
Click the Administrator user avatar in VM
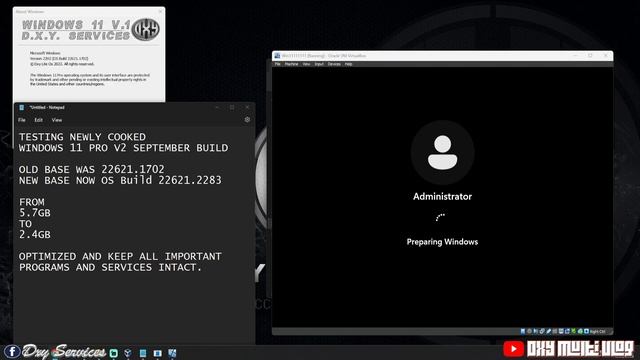442,153
